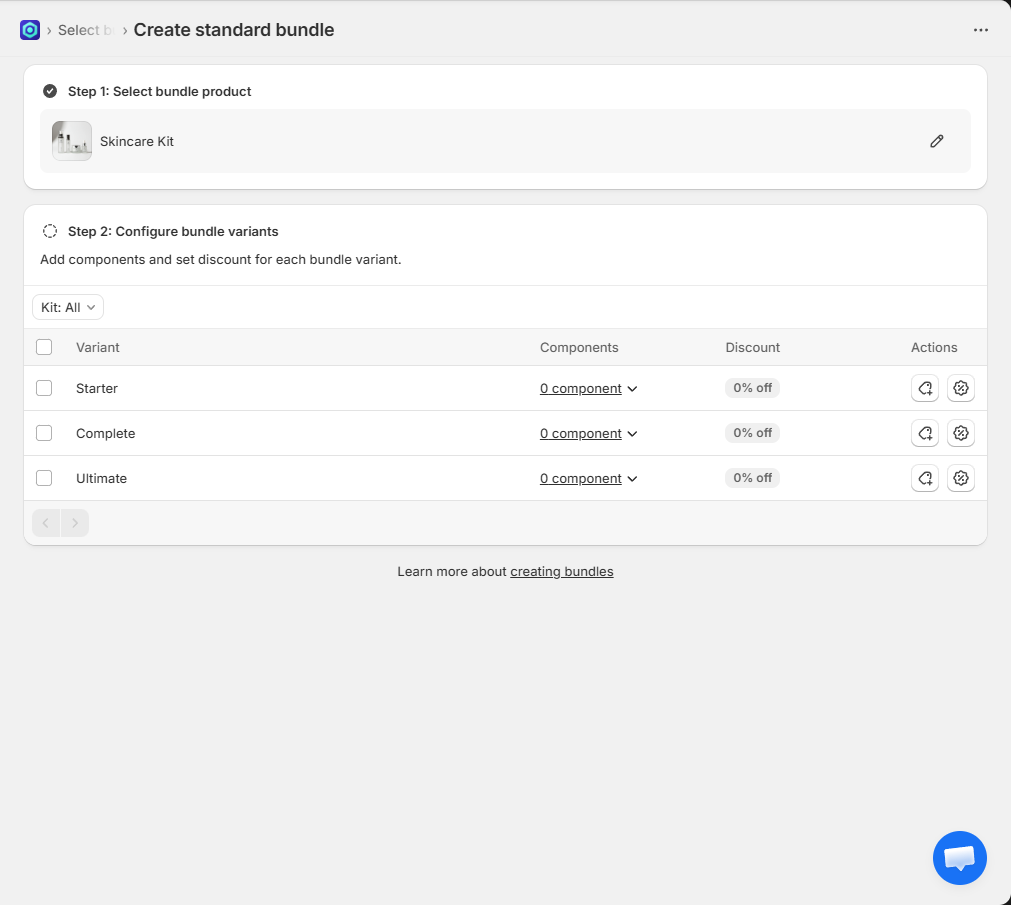
Task: Select all variants with header checkbox
Action: click(x=44, y=347)
